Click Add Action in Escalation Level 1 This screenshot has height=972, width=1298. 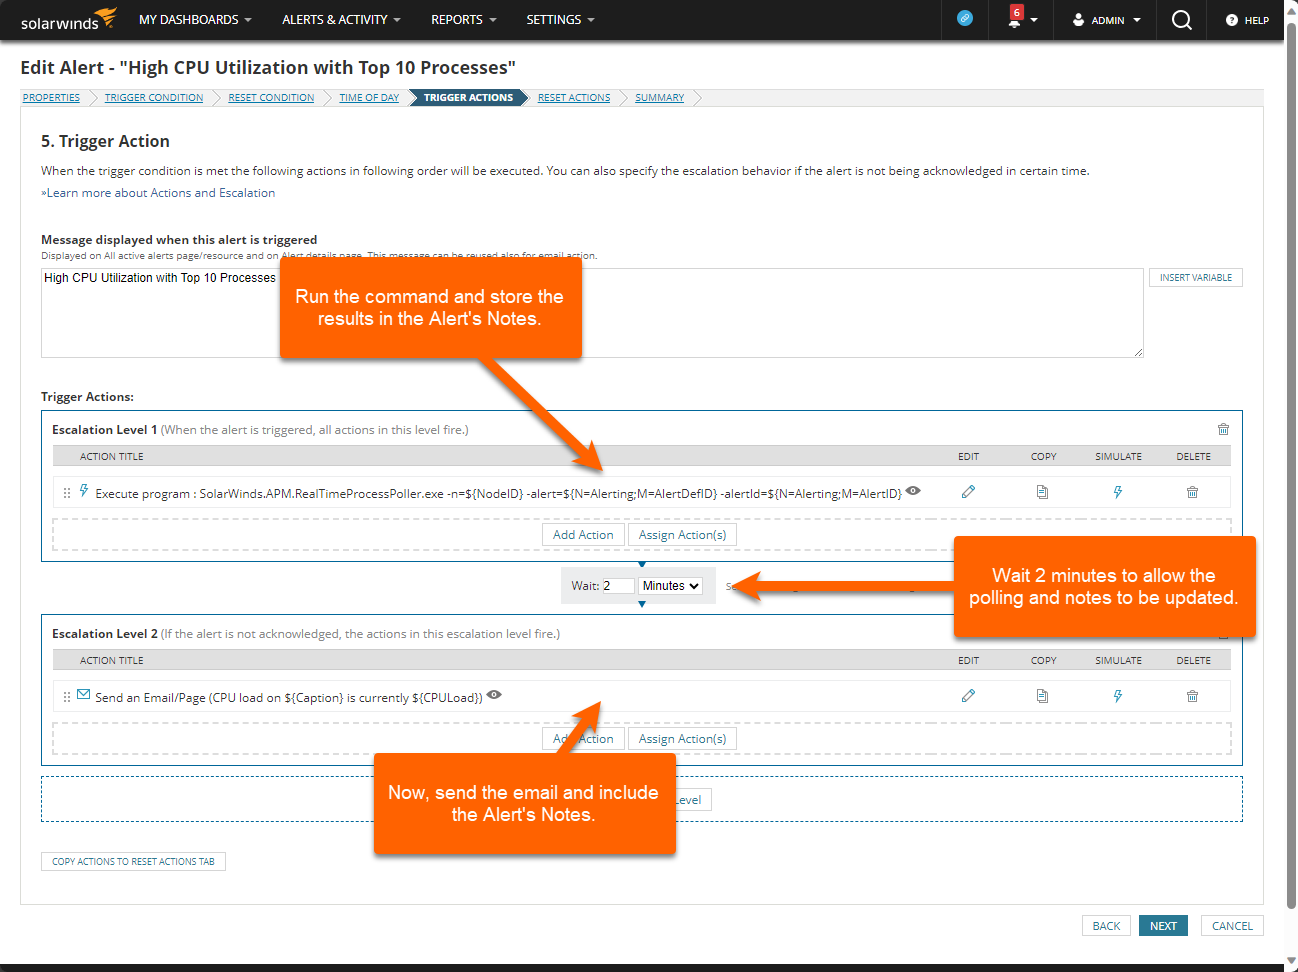[583, 535]
